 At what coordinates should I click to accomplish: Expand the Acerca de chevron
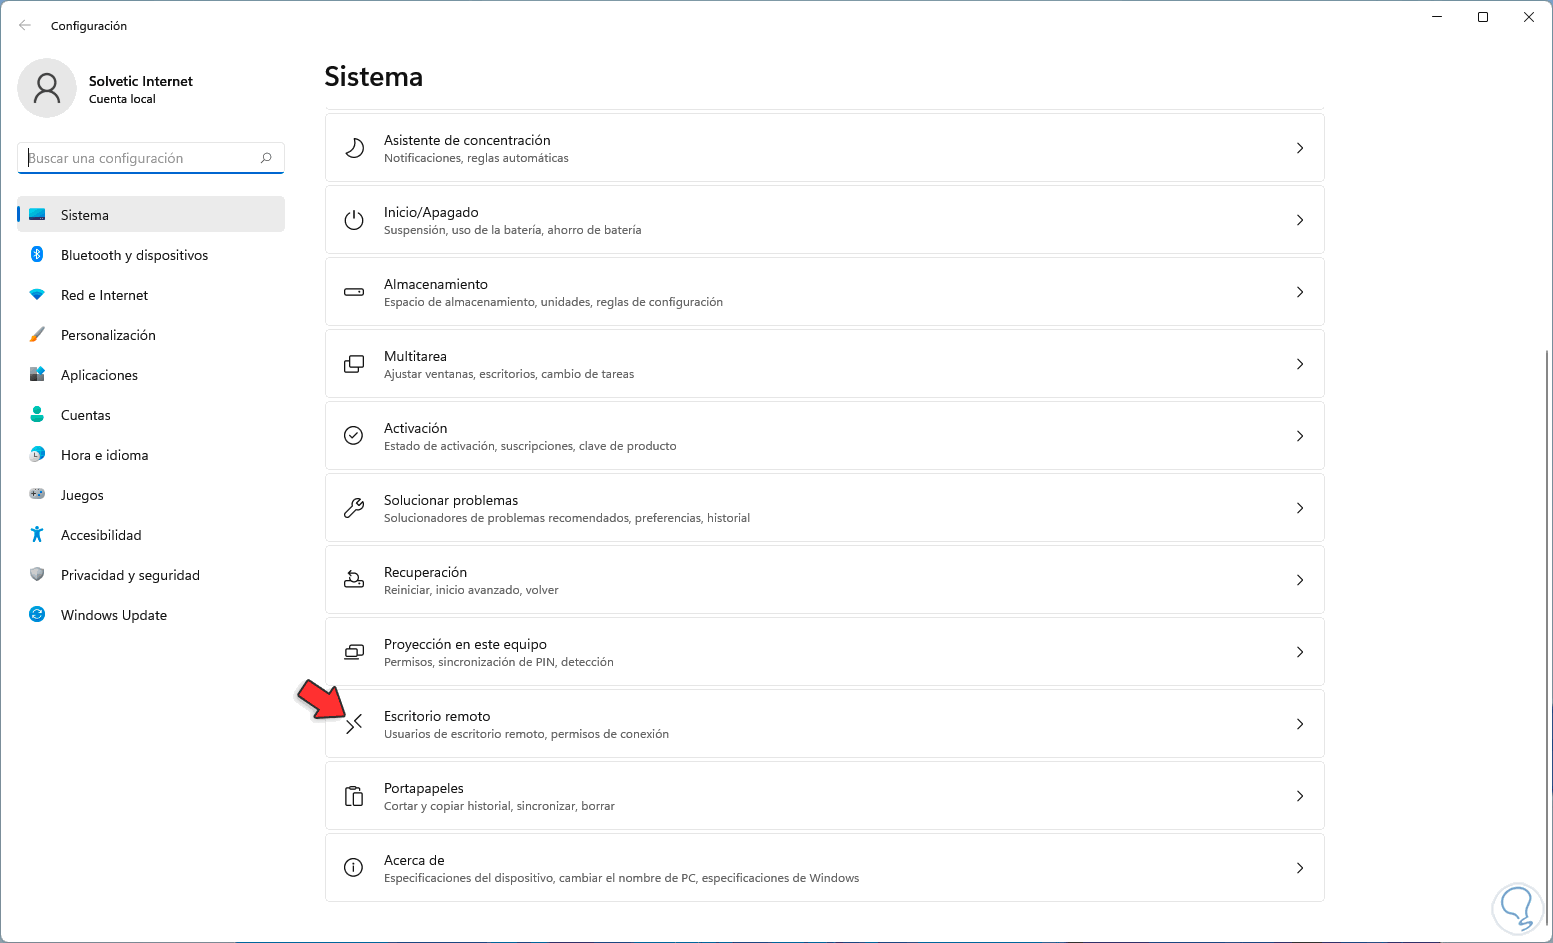[x=1300, y=868]
